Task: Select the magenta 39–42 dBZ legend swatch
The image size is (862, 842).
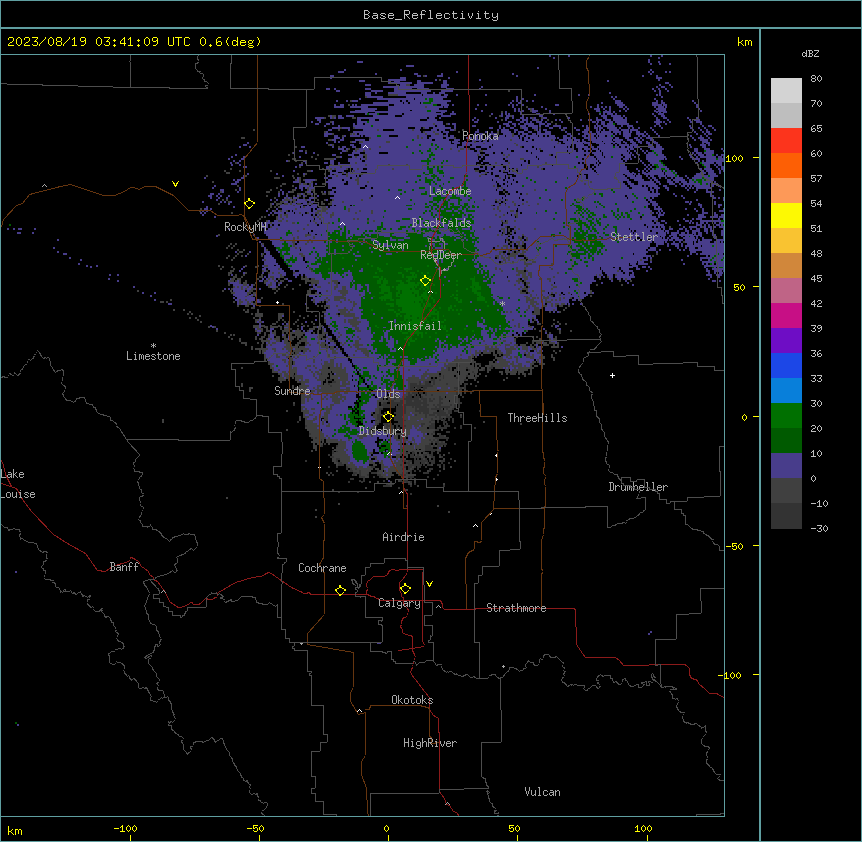Action: tap(786, 315)
